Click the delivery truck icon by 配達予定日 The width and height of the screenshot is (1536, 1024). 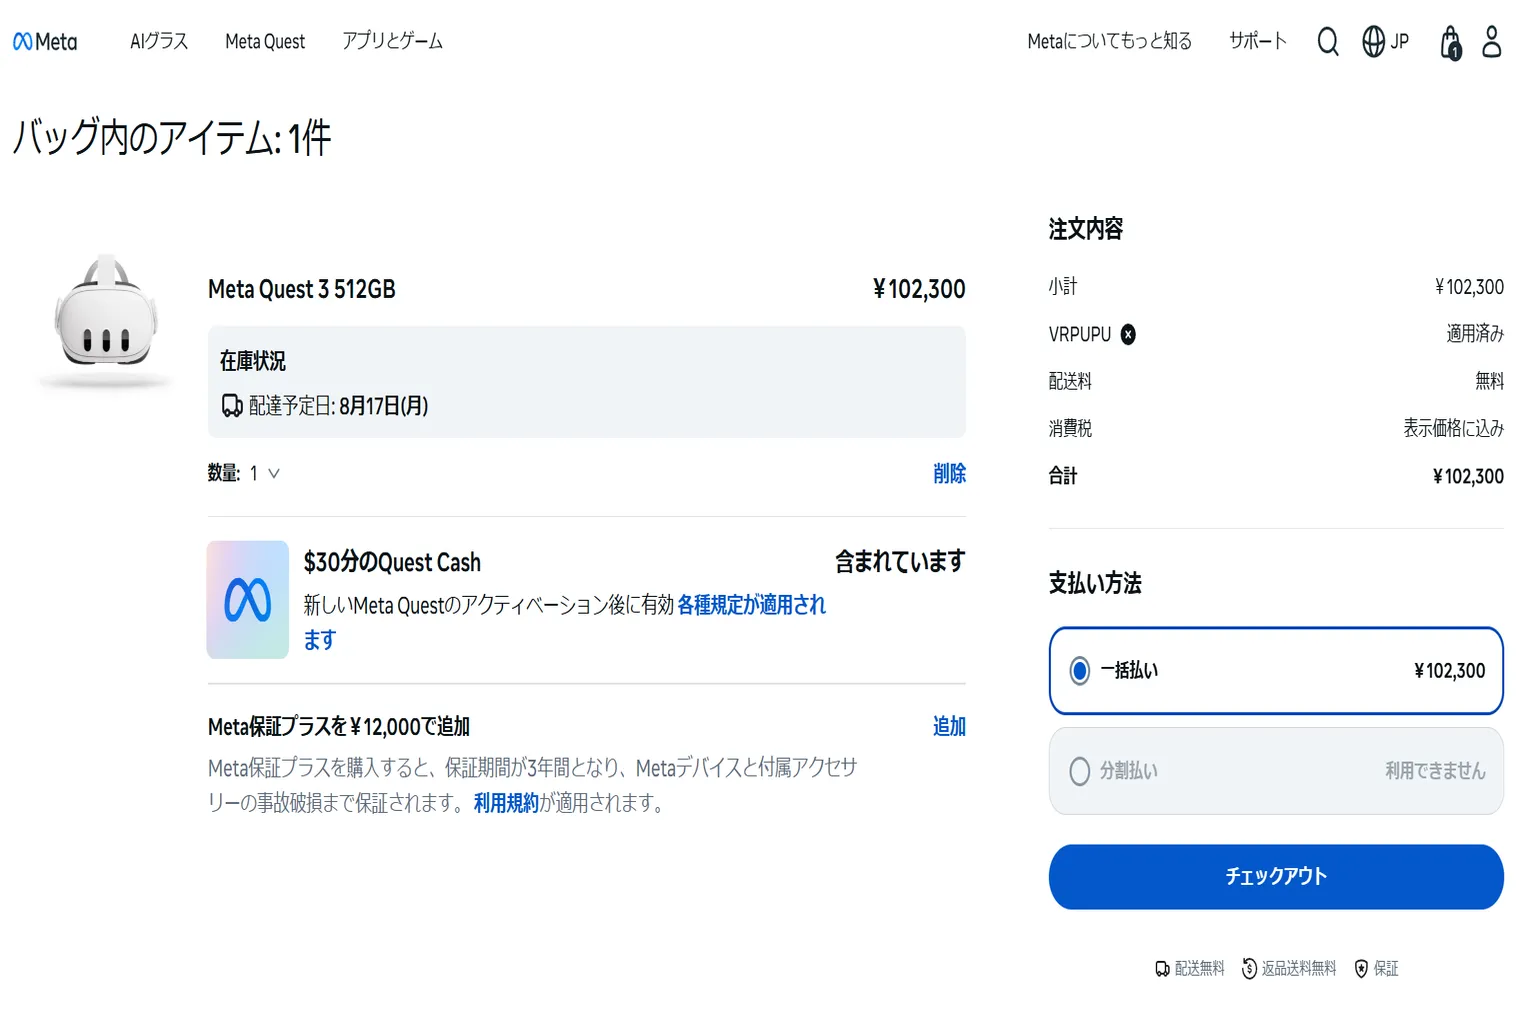click(x=232, y=405)
